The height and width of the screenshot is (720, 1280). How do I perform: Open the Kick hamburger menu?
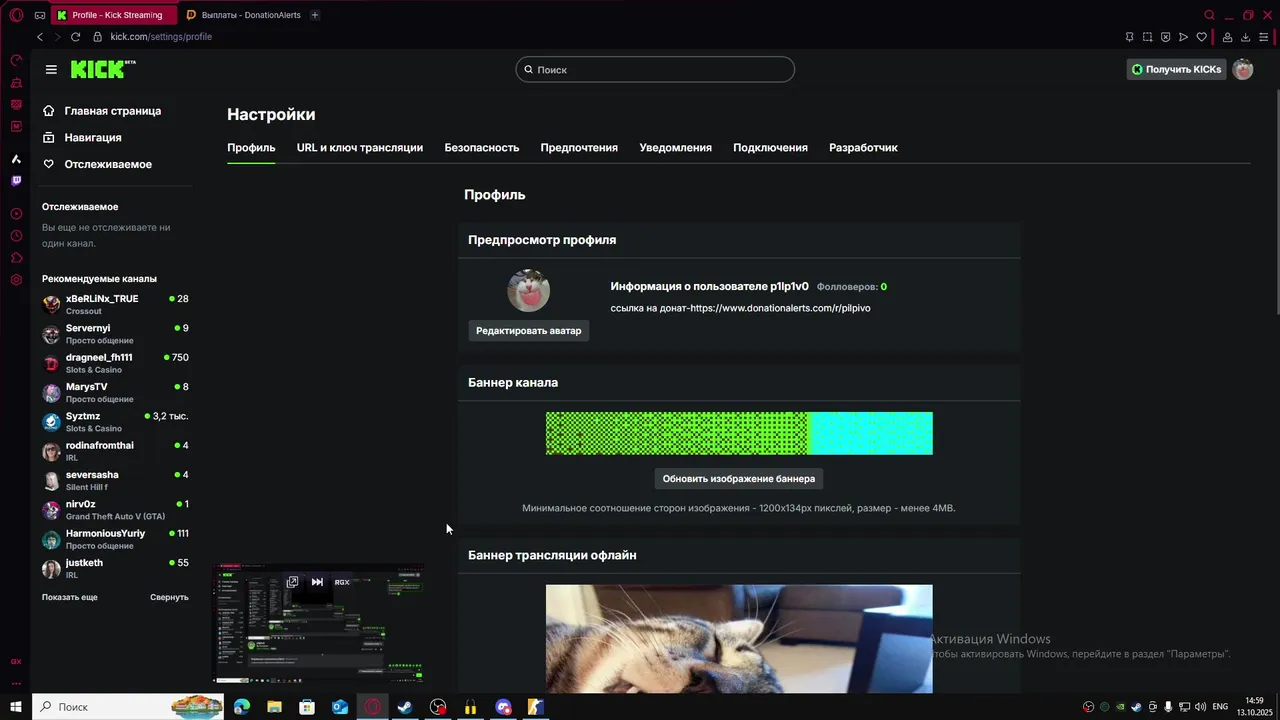tap(51, 69)
